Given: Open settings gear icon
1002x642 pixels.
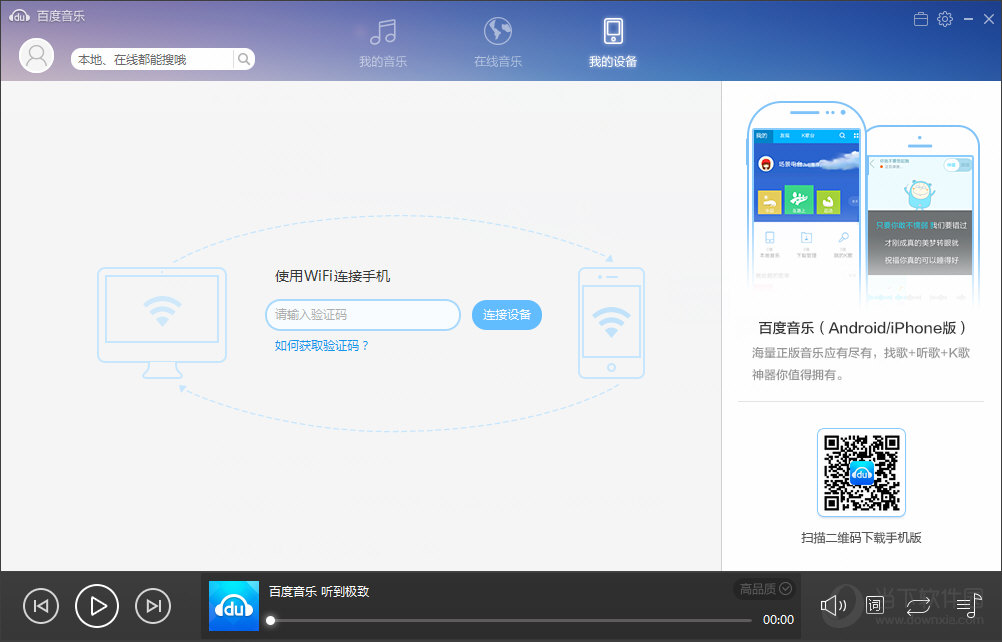Looking at the screenshot, I should pos(945,19).
